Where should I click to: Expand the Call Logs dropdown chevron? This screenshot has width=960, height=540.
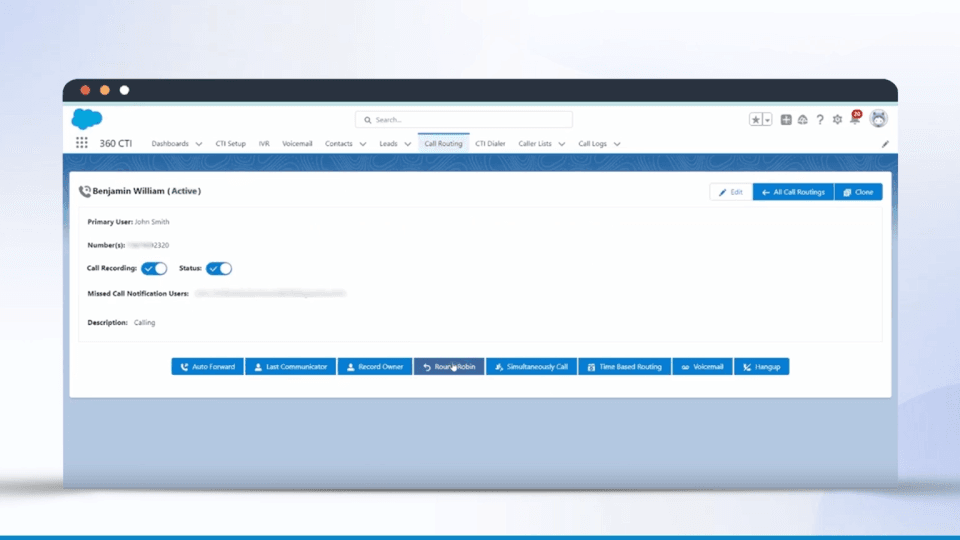point(617,144)
